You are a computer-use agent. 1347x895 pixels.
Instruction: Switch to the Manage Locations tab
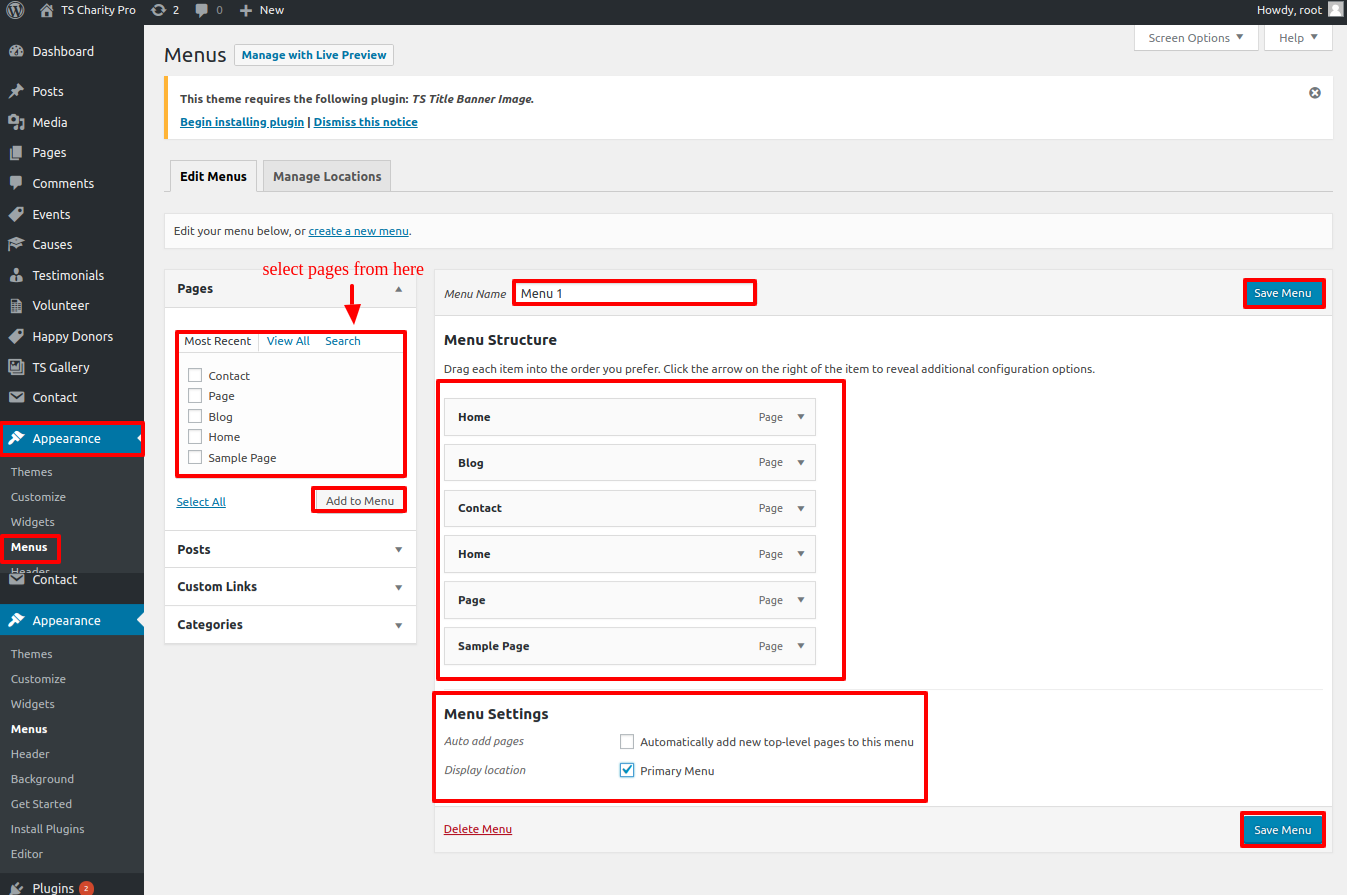pyautogui.click(x=327, y=176)
